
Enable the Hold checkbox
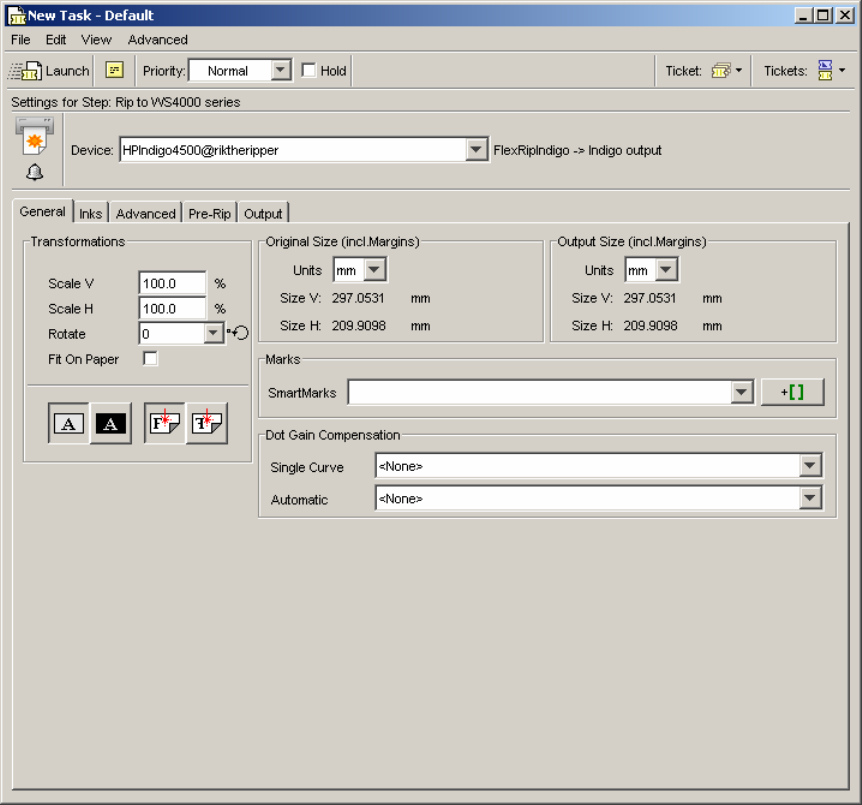(309, 71)
